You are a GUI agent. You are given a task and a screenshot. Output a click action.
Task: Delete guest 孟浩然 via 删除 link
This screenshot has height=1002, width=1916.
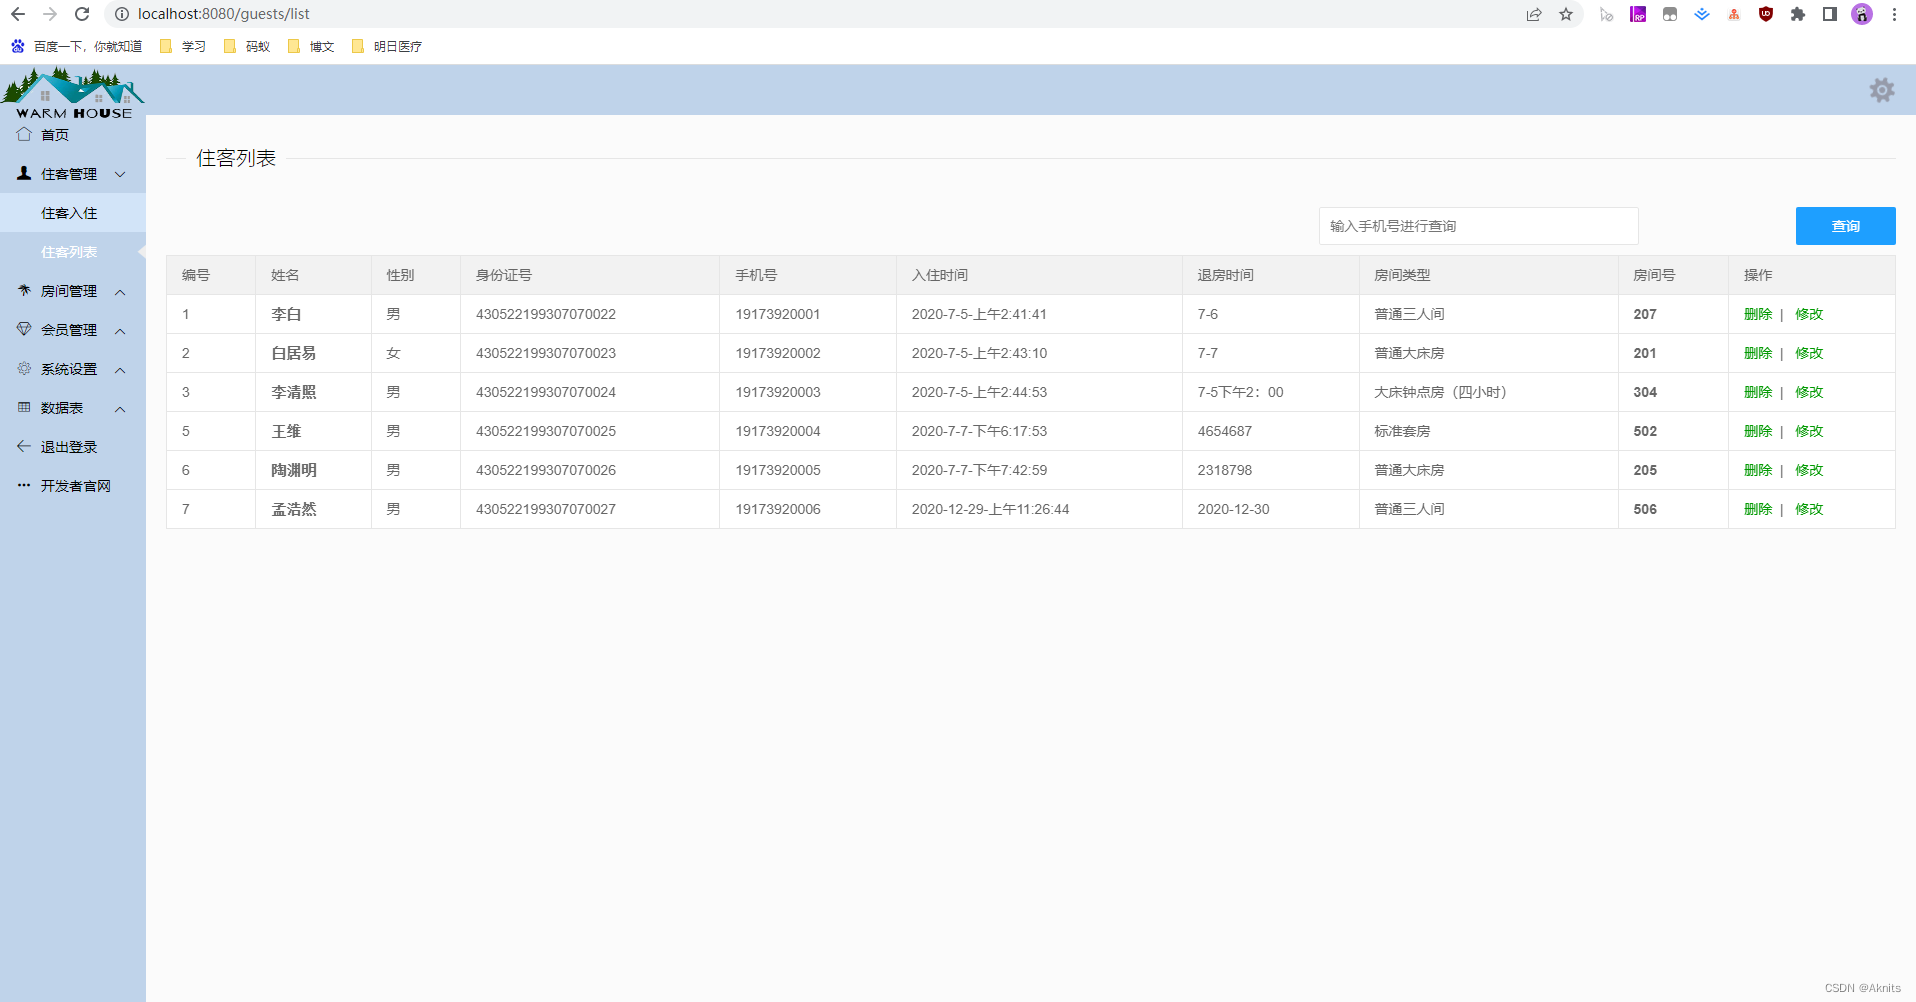1757,509
